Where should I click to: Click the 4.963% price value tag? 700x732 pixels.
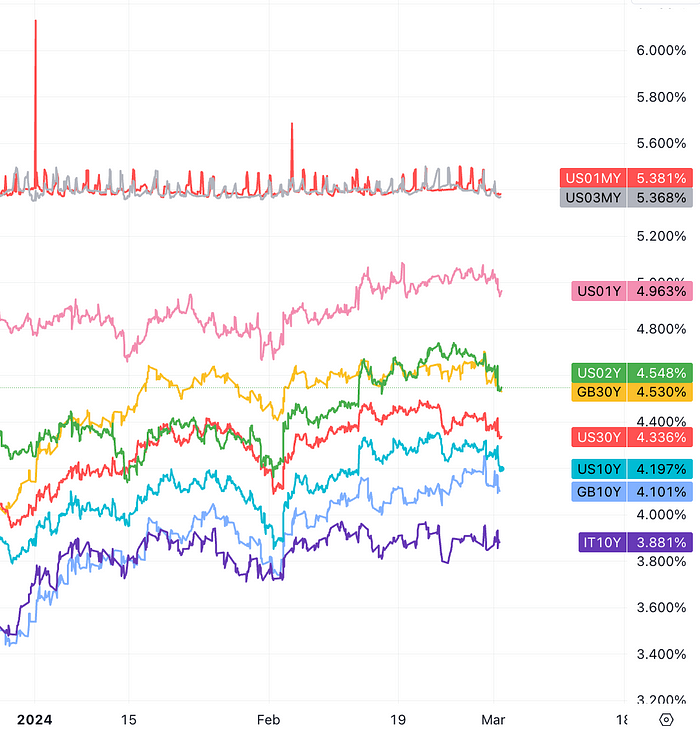[660, 291]
